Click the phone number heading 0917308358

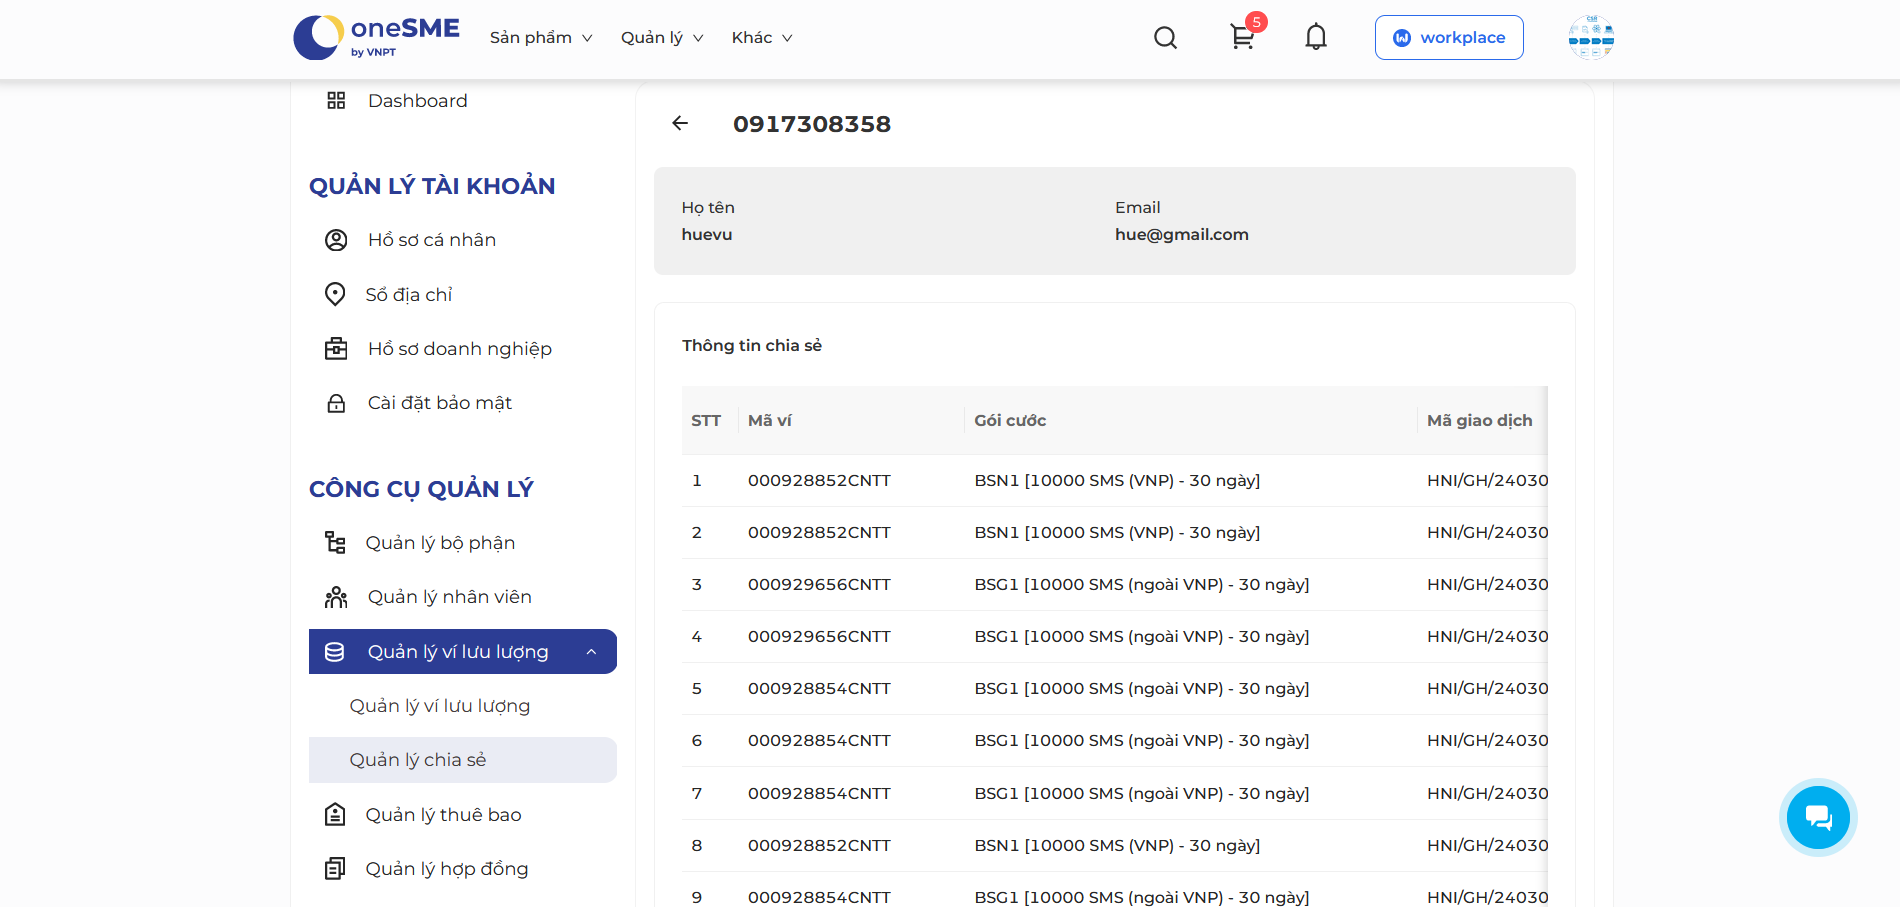pos(812,124)
